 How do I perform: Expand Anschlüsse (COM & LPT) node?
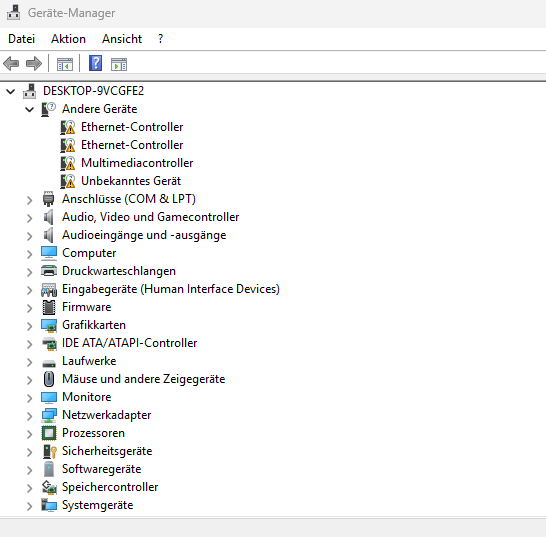[30, 200]
